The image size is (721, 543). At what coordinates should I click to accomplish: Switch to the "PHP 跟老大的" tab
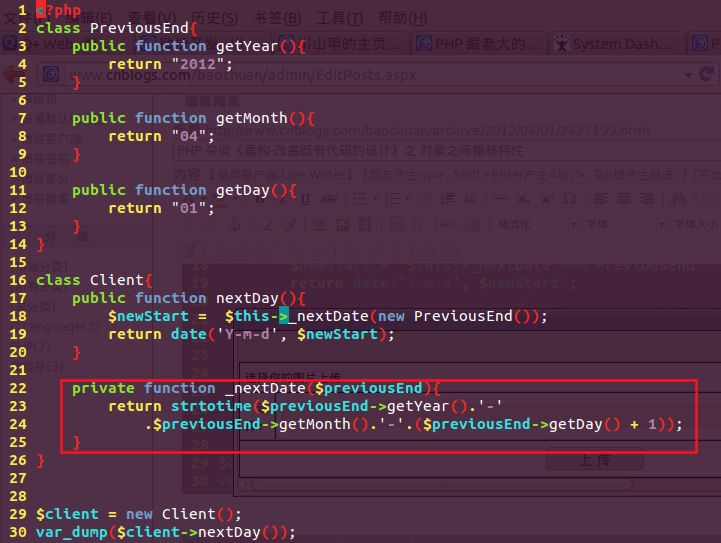(478, 44)
